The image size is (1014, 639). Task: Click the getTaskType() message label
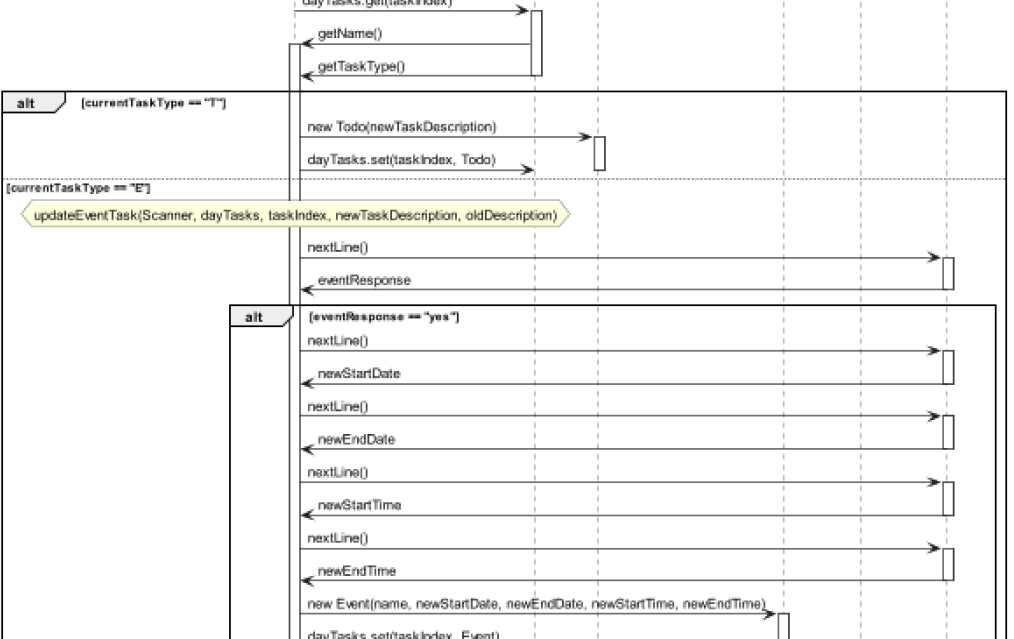pyautogui.click(x=361, y=67)
